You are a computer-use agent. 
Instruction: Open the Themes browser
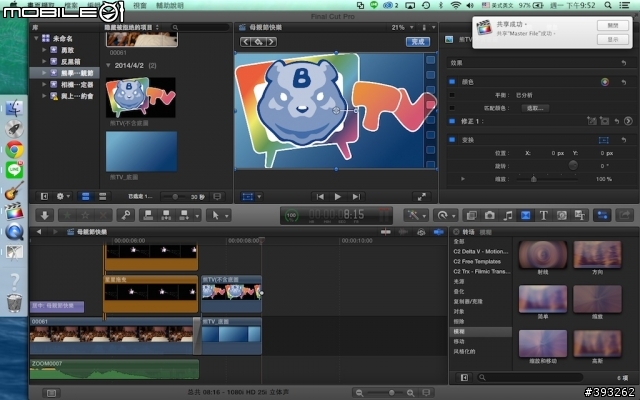pyautogui.click(x=580, y=215)
